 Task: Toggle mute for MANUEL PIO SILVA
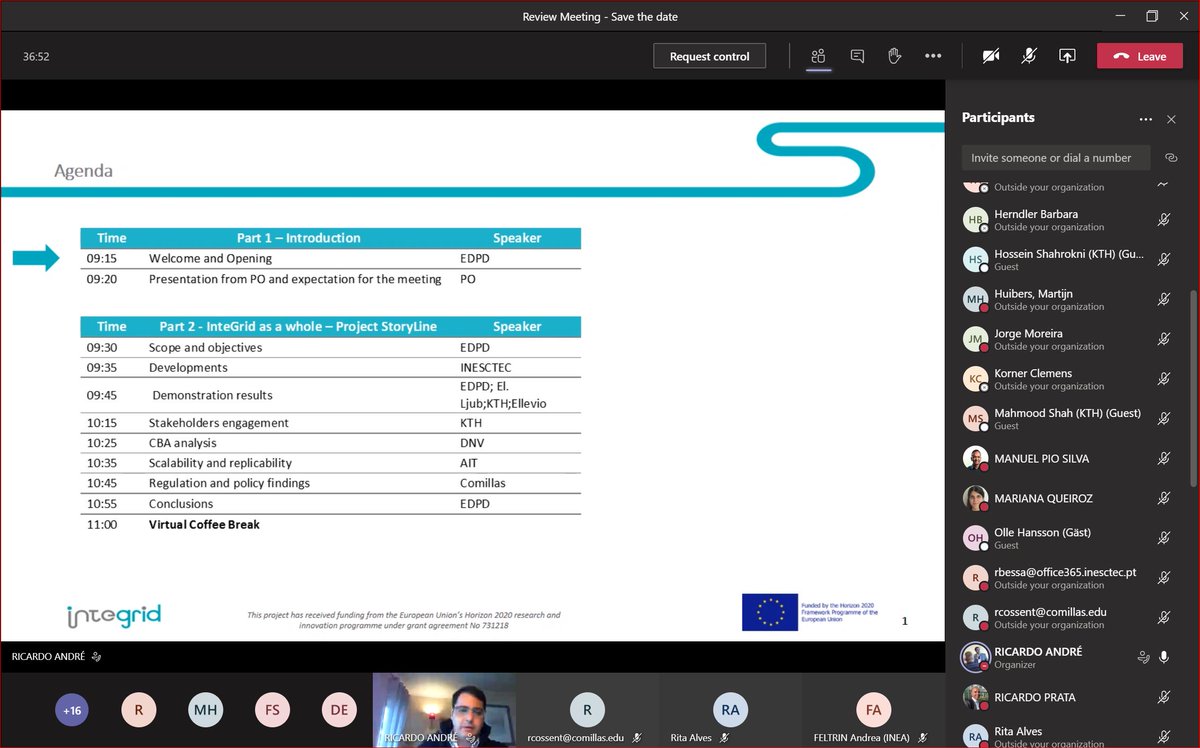click(x=1163, y=458)
